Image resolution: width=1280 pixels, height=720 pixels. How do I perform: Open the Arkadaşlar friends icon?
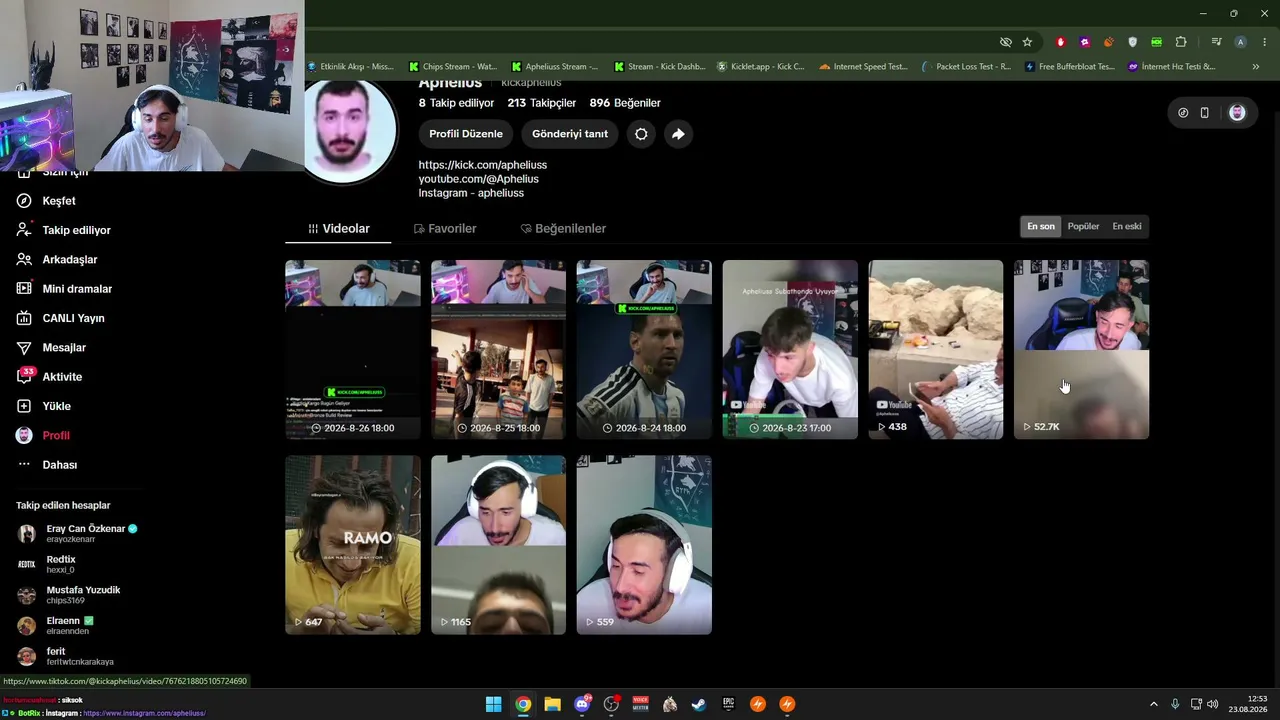click(24, 260)
